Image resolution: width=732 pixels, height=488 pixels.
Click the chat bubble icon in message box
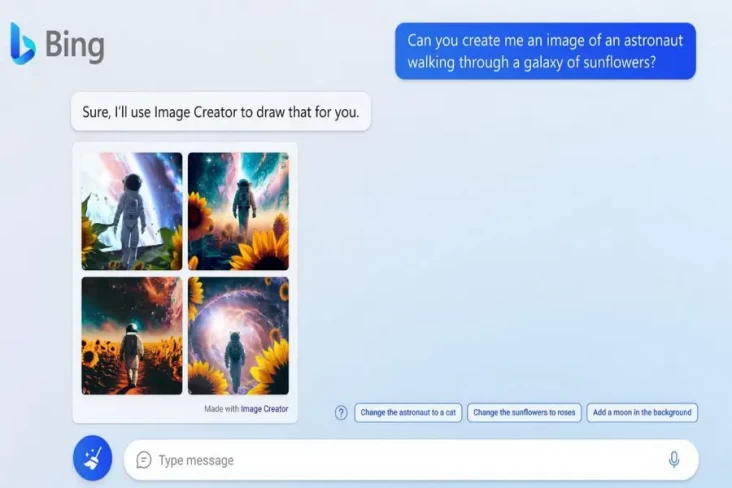[x=144, y=460]
